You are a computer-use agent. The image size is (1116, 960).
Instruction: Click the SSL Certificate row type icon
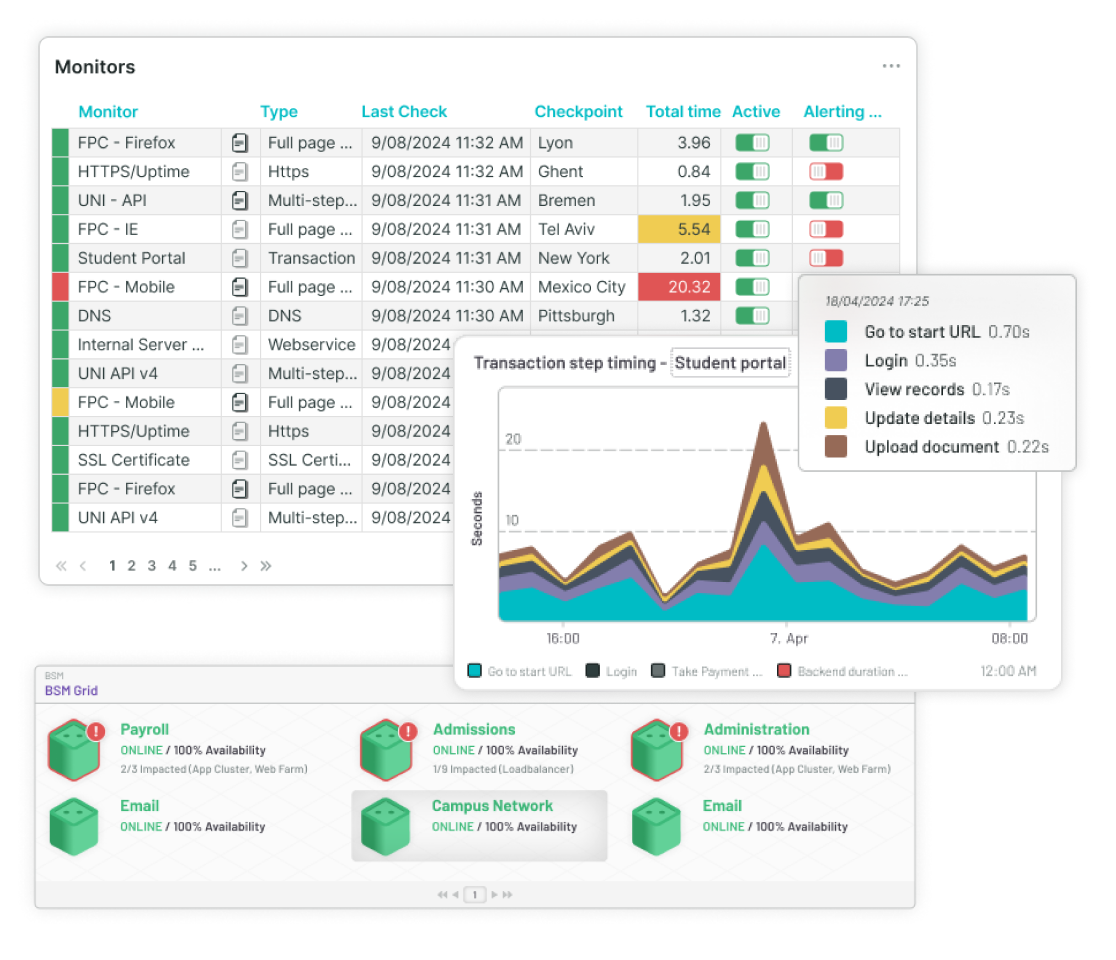coord(240,459)
